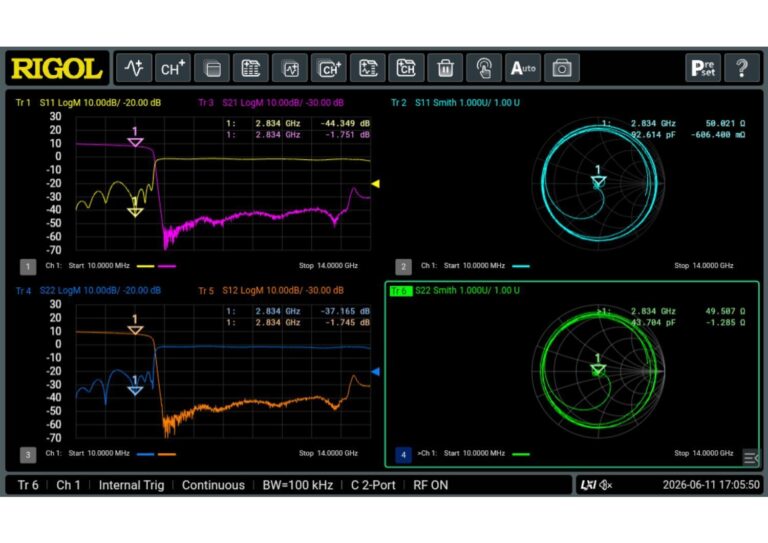Click the blue reference level triangle marker
768x543 pixels.
(376, 372)
